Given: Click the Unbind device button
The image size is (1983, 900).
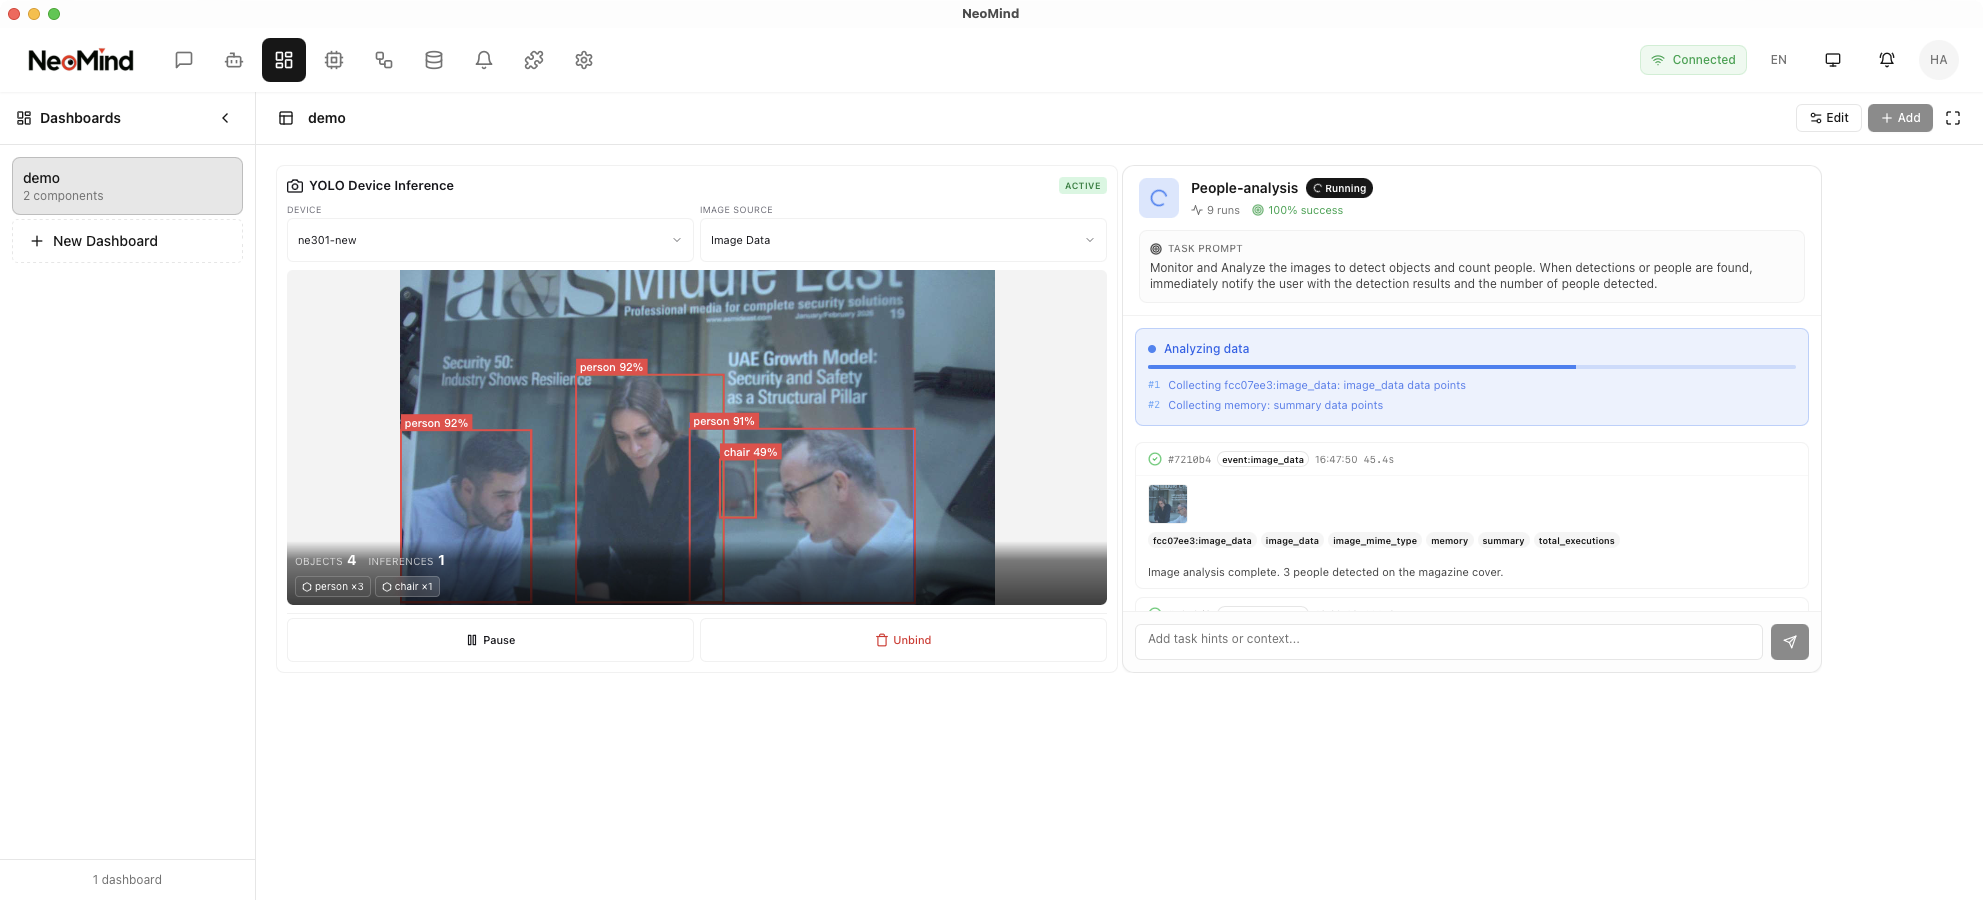Looking at the screenshot, I should 903,640.
